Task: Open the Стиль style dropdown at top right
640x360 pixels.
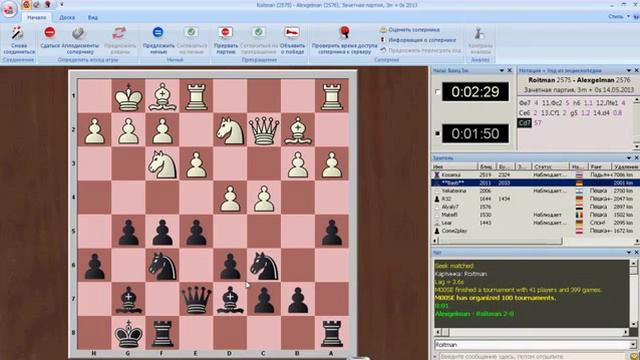Action: [x=618, y=17]
